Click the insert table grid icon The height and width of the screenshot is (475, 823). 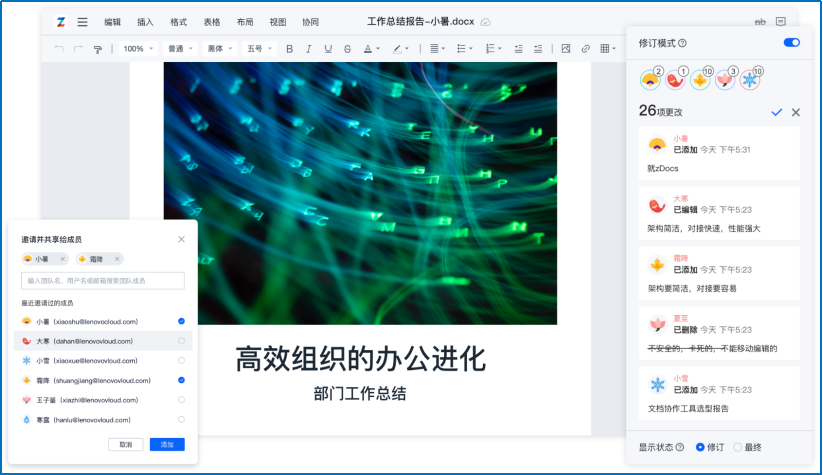coord(605,49)
